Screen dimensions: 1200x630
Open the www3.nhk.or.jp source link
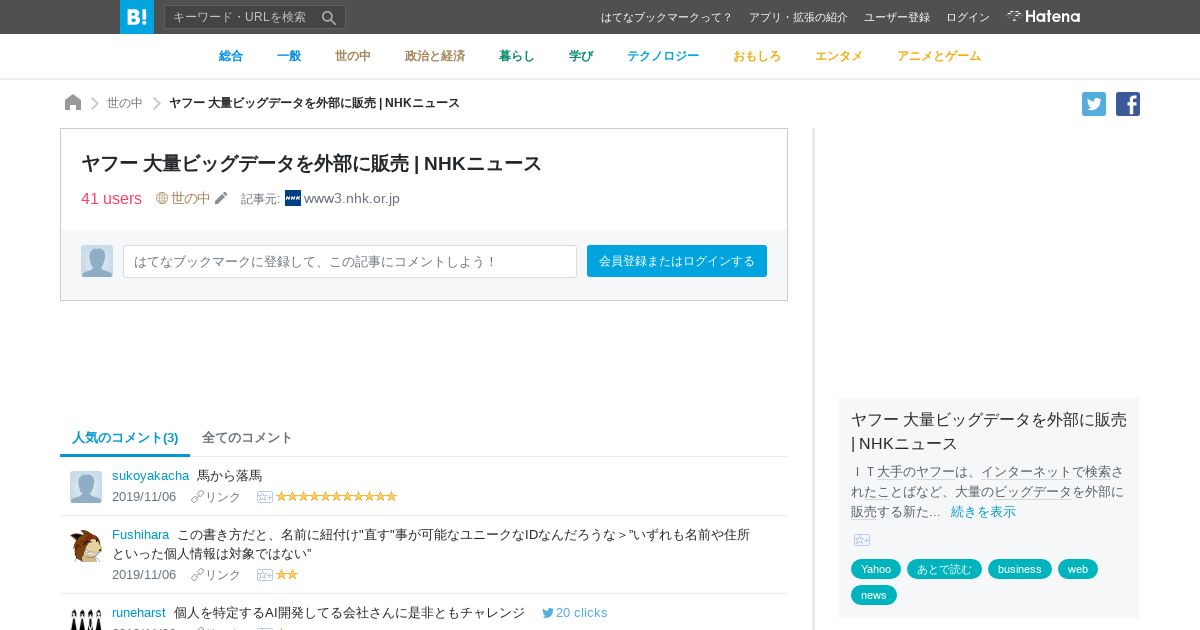point(352,198)
